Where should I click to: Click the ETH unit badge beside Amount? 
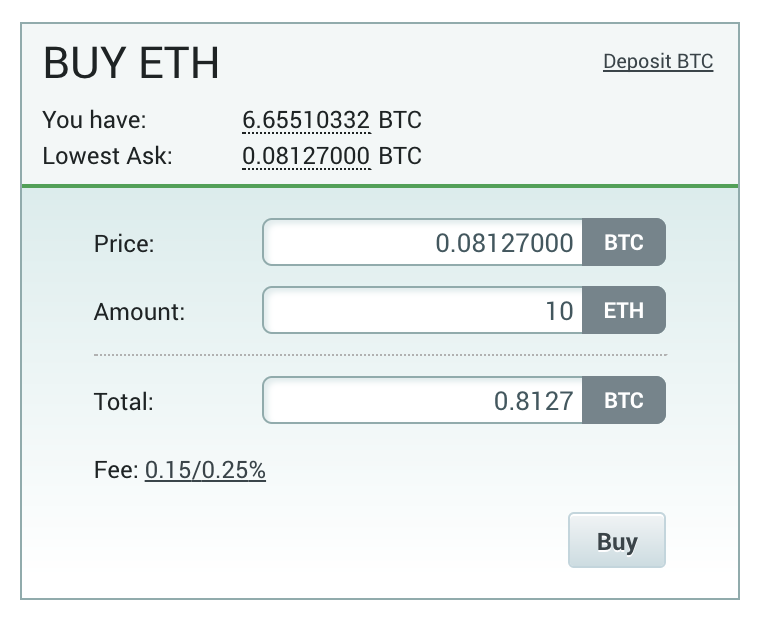point(624,311)
